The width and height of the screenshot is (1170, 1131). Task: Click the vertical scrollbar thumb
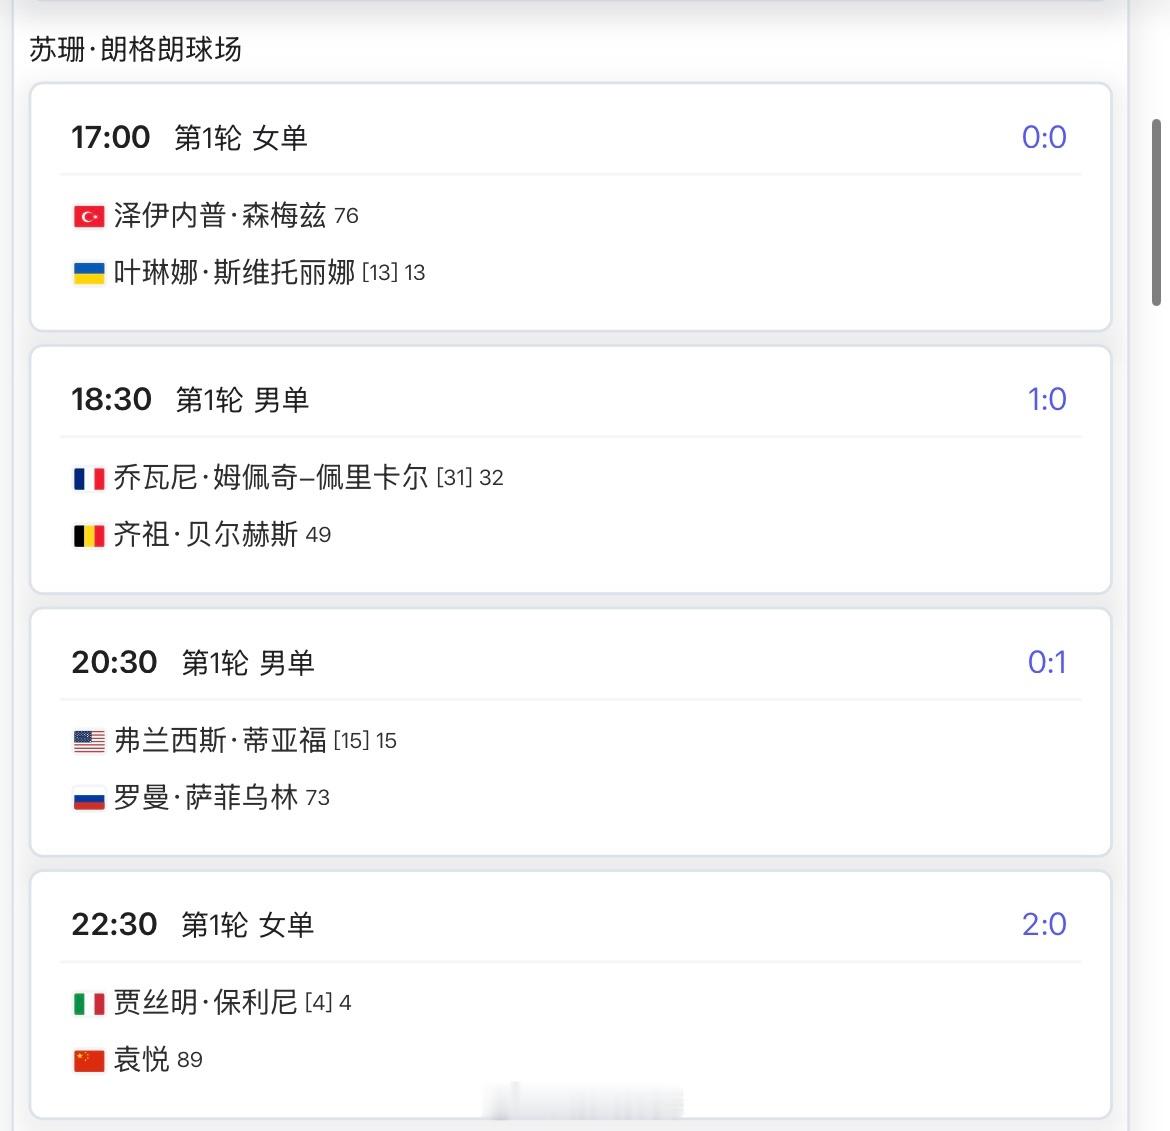(1157, 212)
